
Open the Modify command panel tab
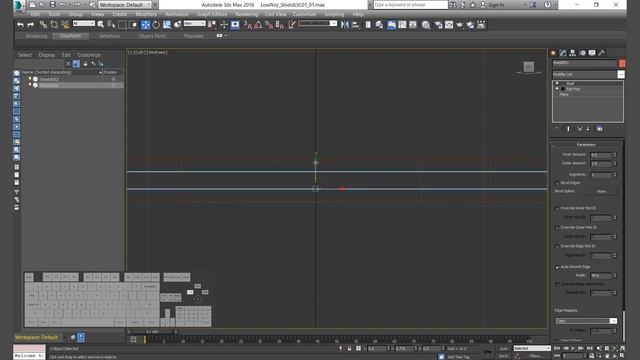tap(563, 53)
